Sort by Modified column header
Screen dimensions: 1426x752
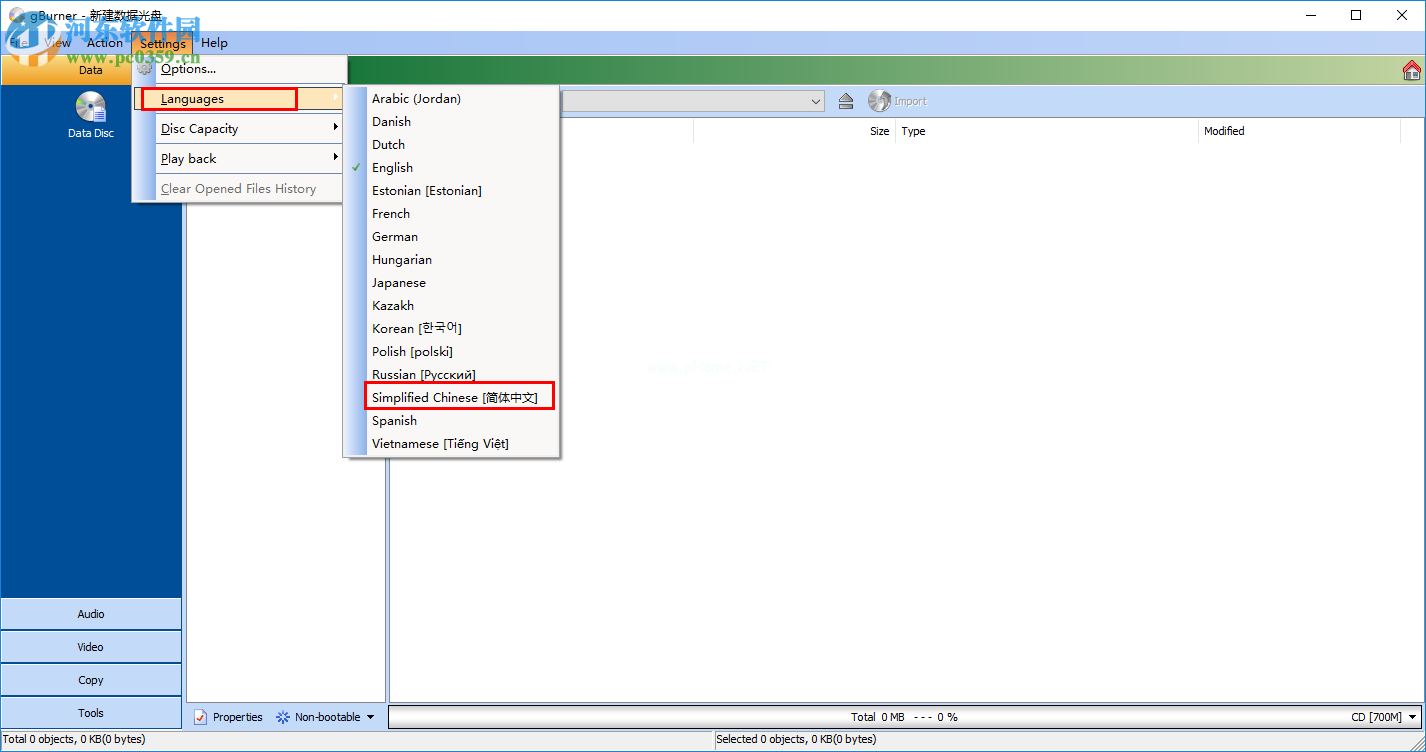(1299, 131)
